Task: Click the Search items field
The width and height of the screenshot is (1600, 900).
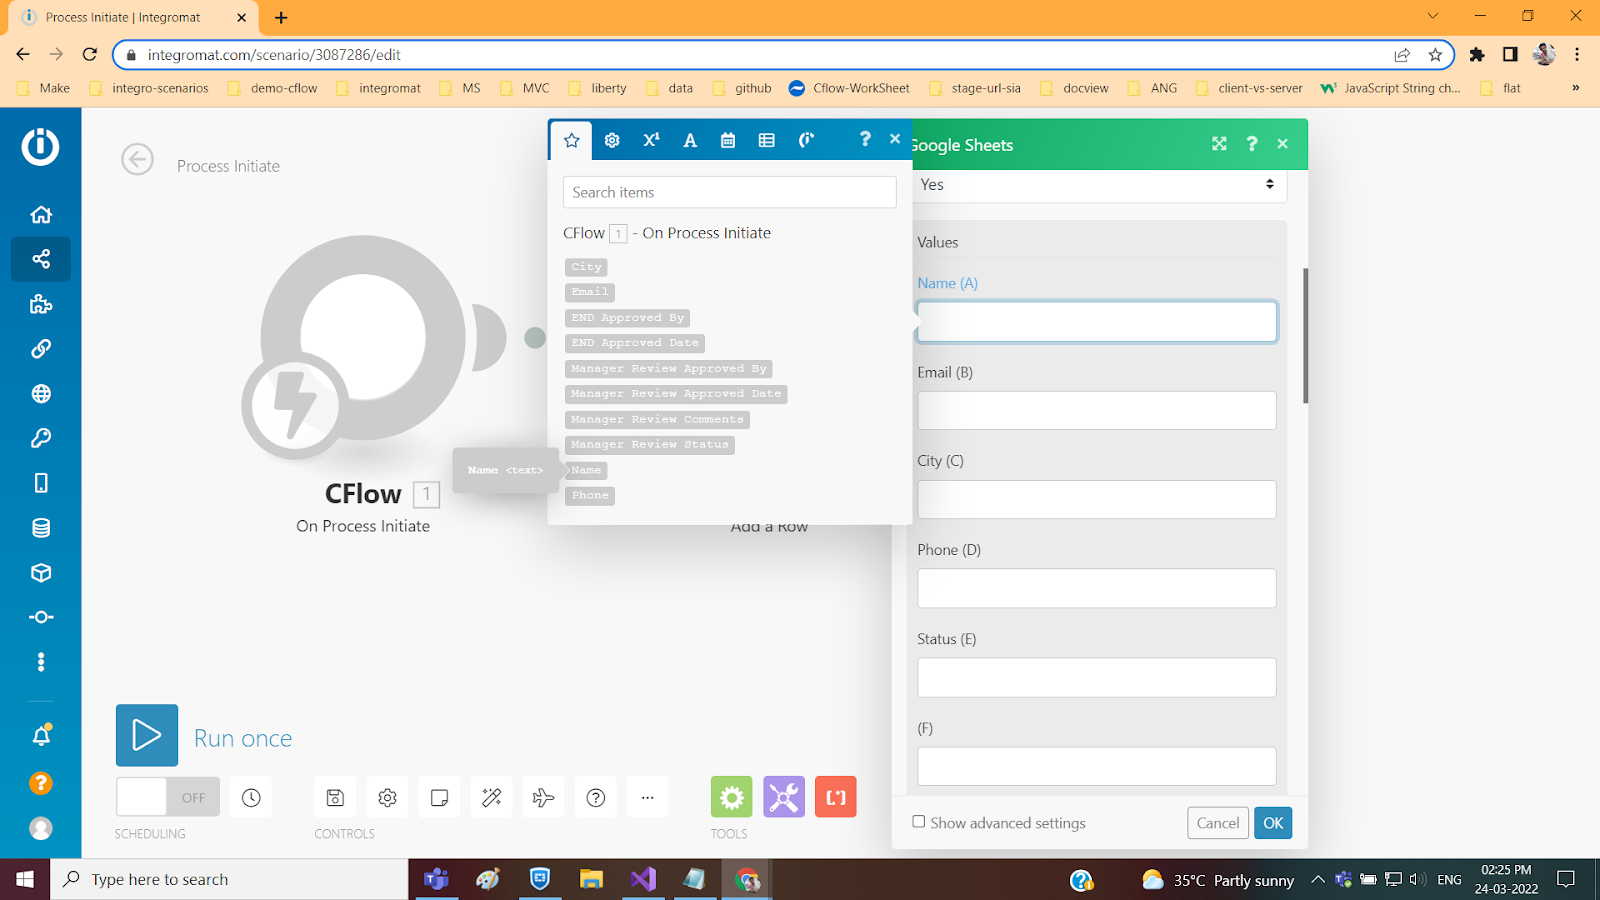Action: click(730, 192)
